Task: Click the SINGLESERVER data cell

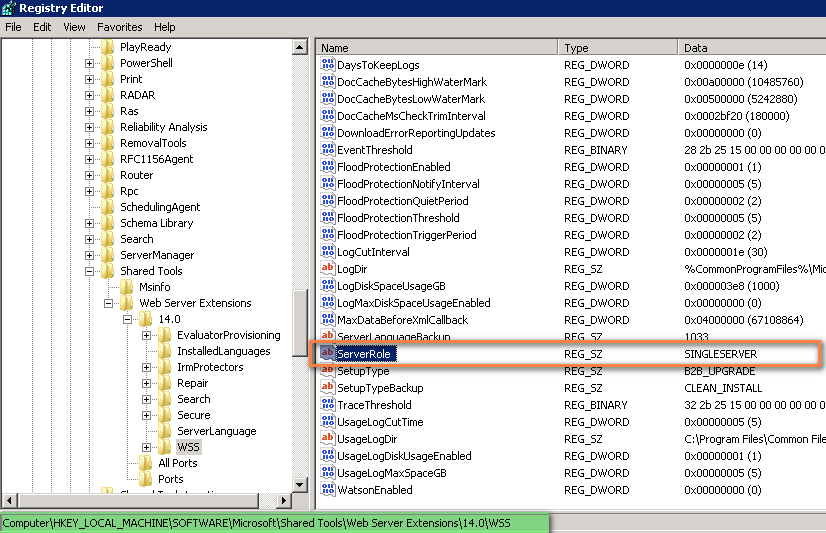Action: pos(721,354)
